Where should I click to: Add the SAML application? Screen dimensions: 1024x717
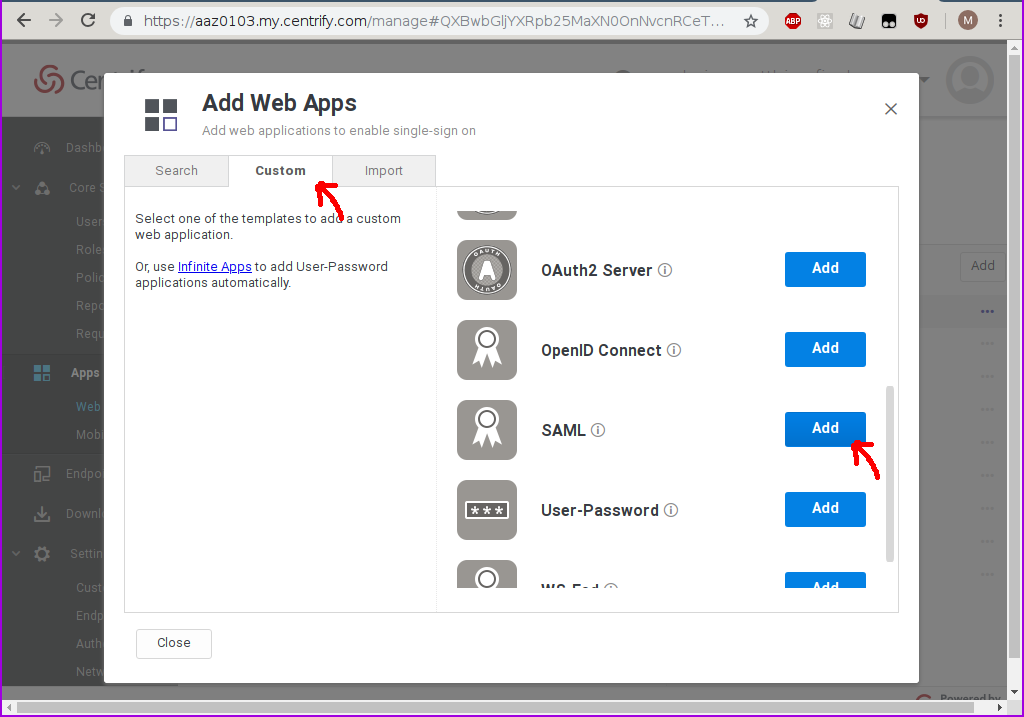[x=825, y=429]
